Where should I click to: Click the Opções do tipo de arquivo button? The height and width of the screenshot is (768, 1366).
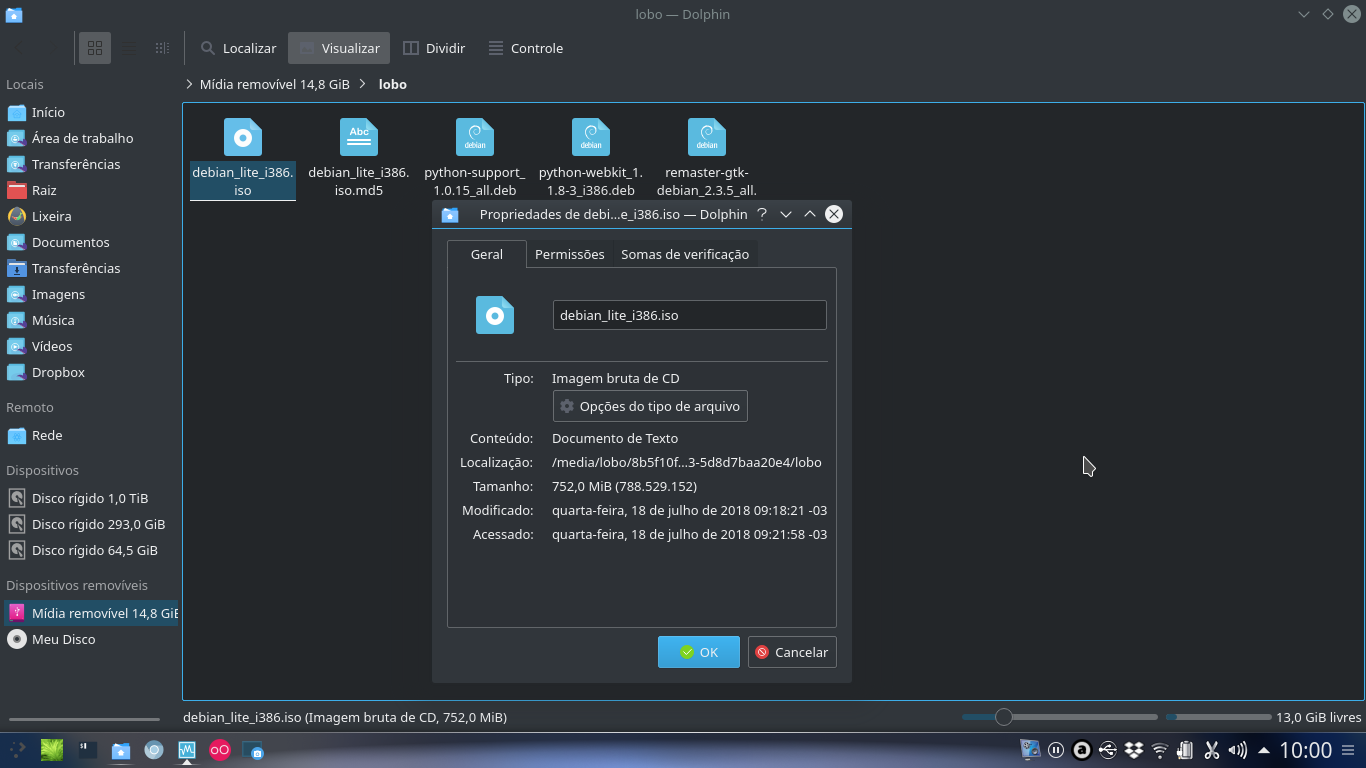pyautogui.click(x=649, y=406)
